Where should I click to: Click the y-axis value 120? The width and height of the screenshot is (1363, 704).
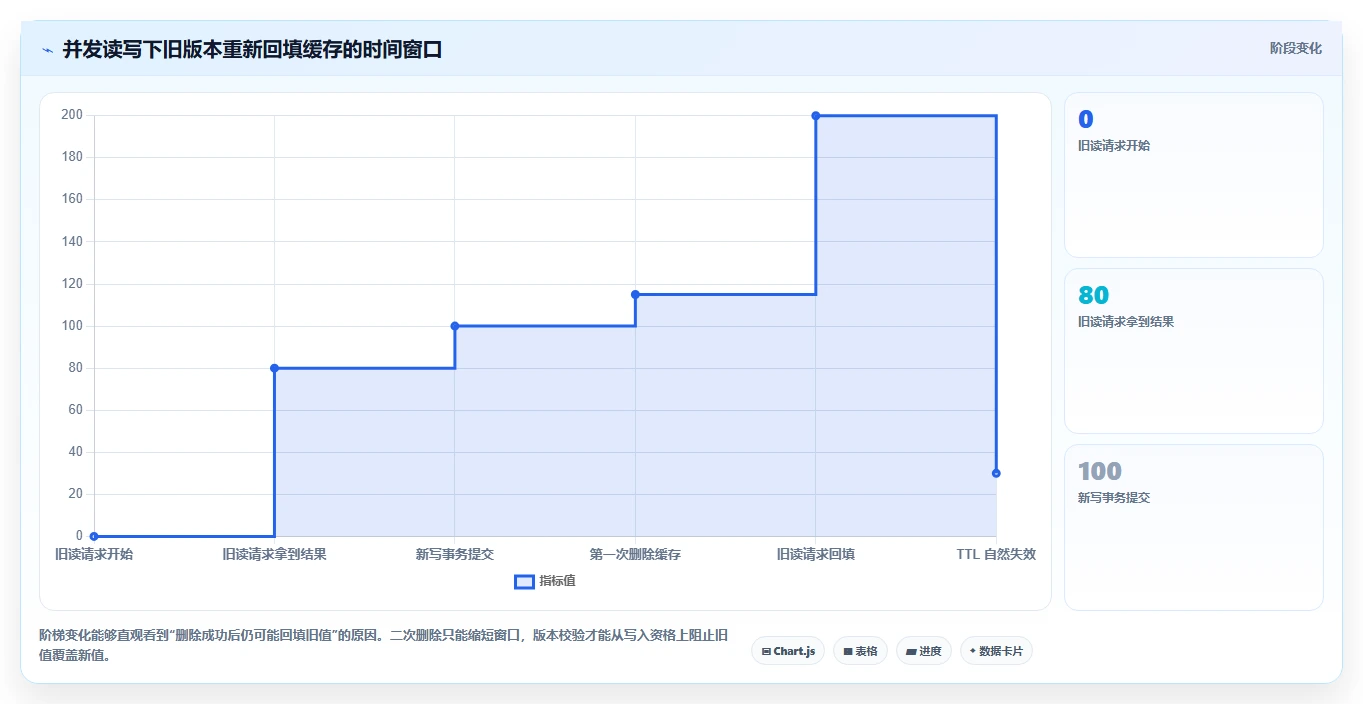pos(72,284)
